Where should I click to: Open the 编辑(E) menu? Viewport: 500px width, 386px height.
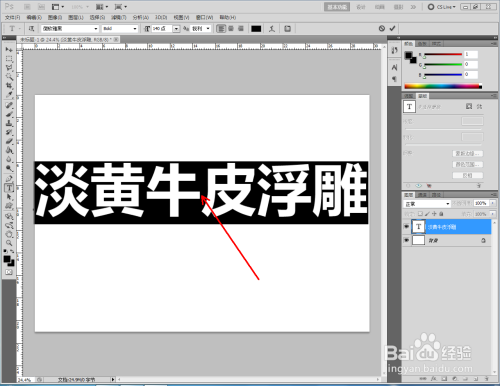(34, 17)
